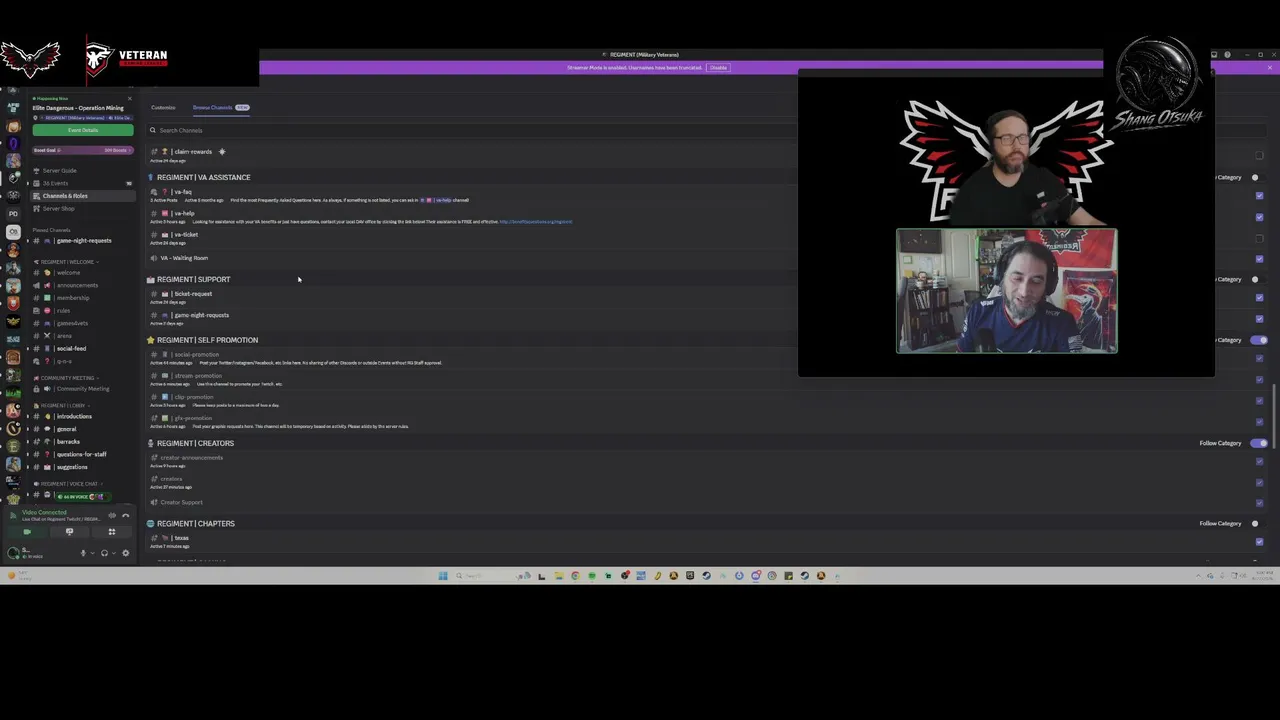
Task: Start screen share from voice panel
Action: point(69,532)
